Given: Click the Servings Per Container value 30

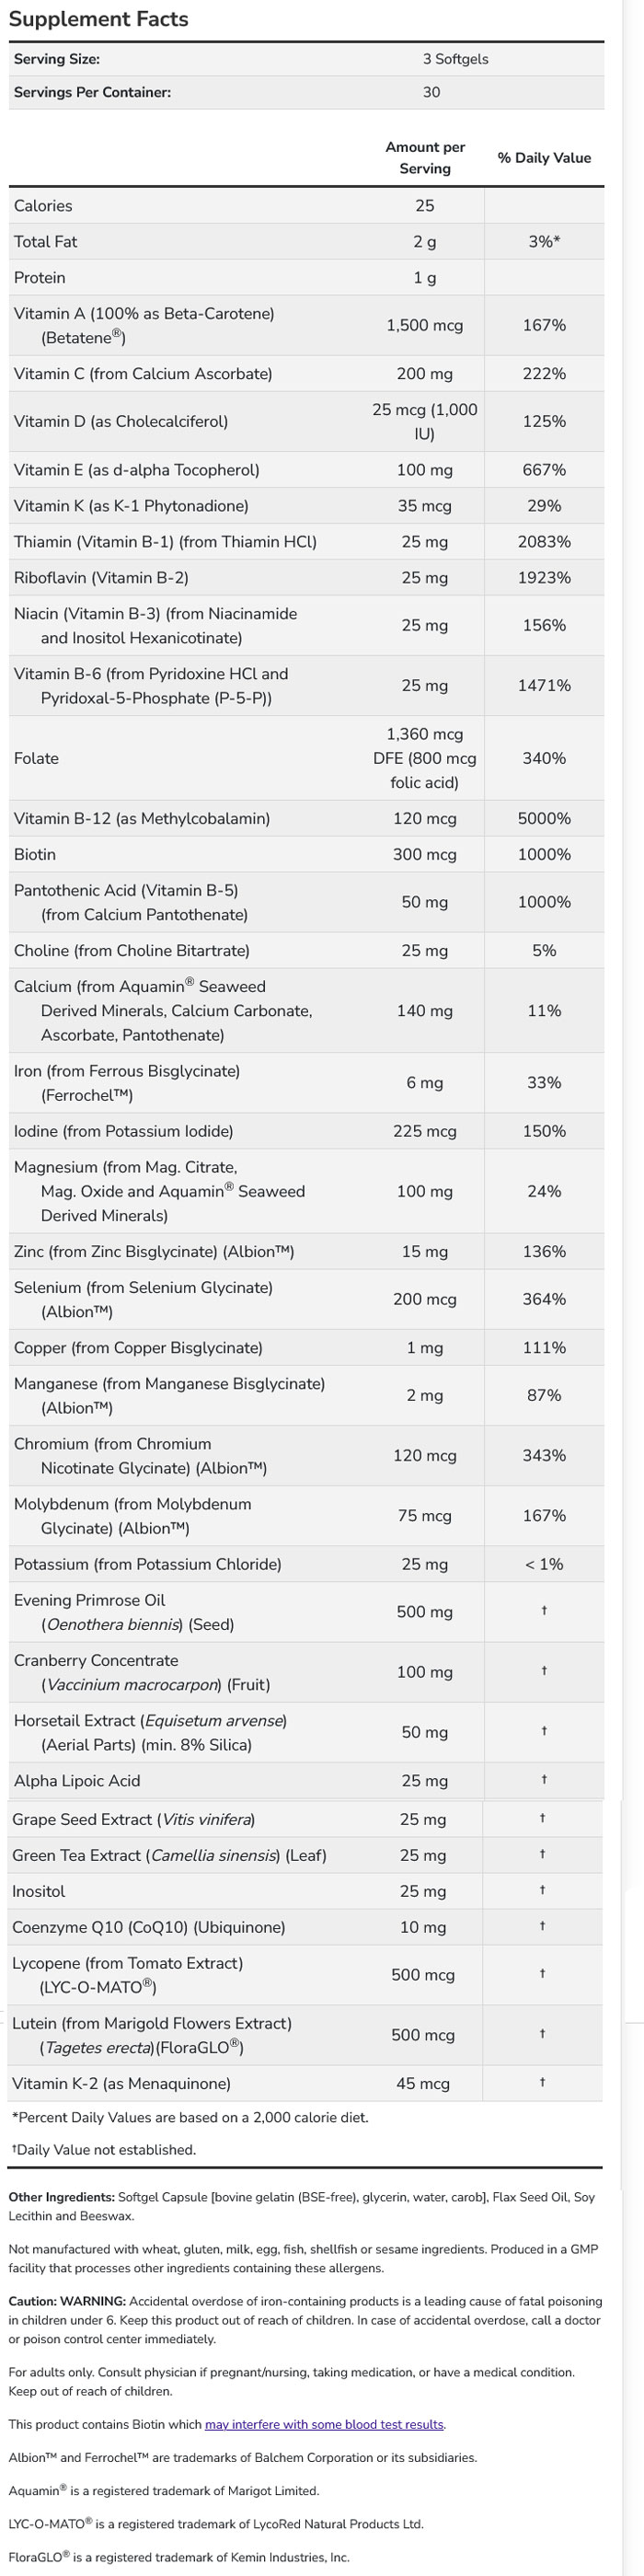Looking at the screenshot, I should pos(431,92).
